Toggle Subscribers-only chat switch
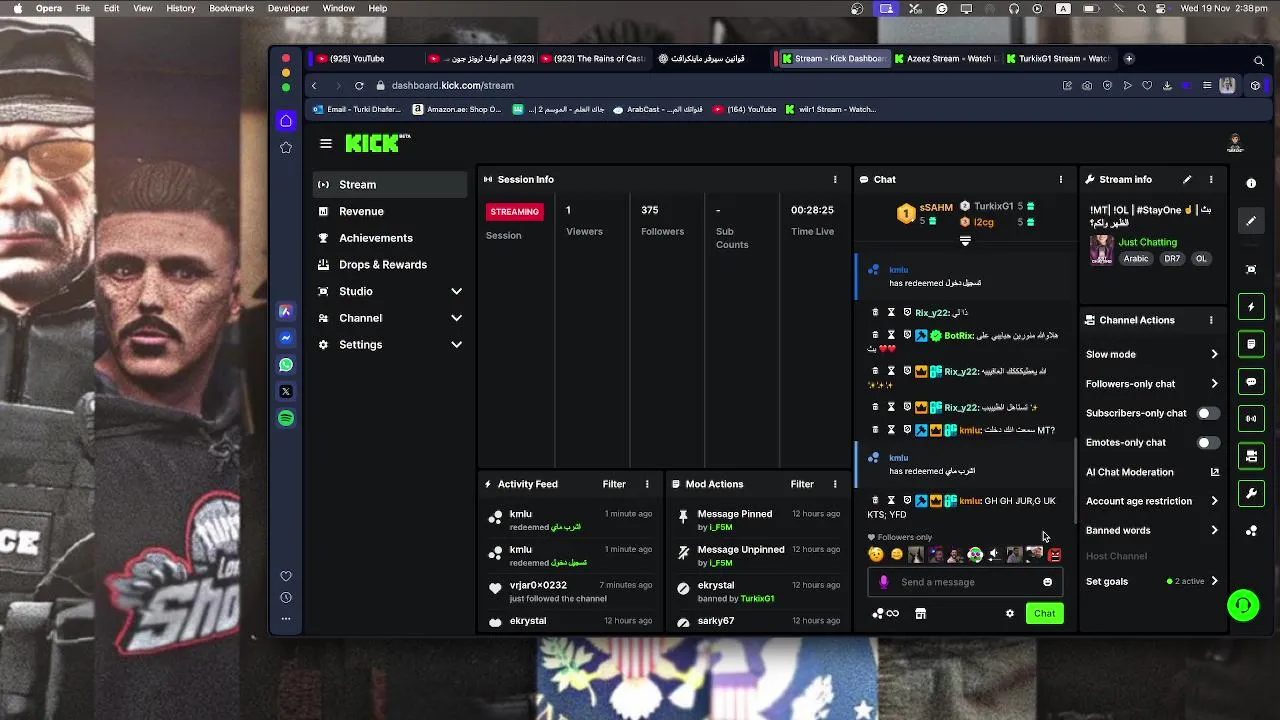Image resolution: width=1280 pixels, height=720 pixels. [x=1208, y=413]
